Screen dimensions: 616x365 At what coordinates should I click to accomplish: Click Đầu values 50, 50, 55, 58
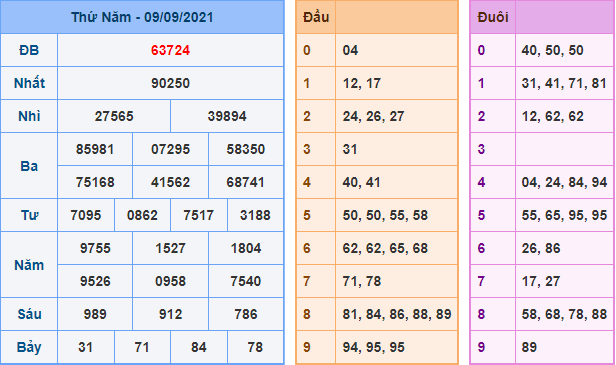click(385, 215)
